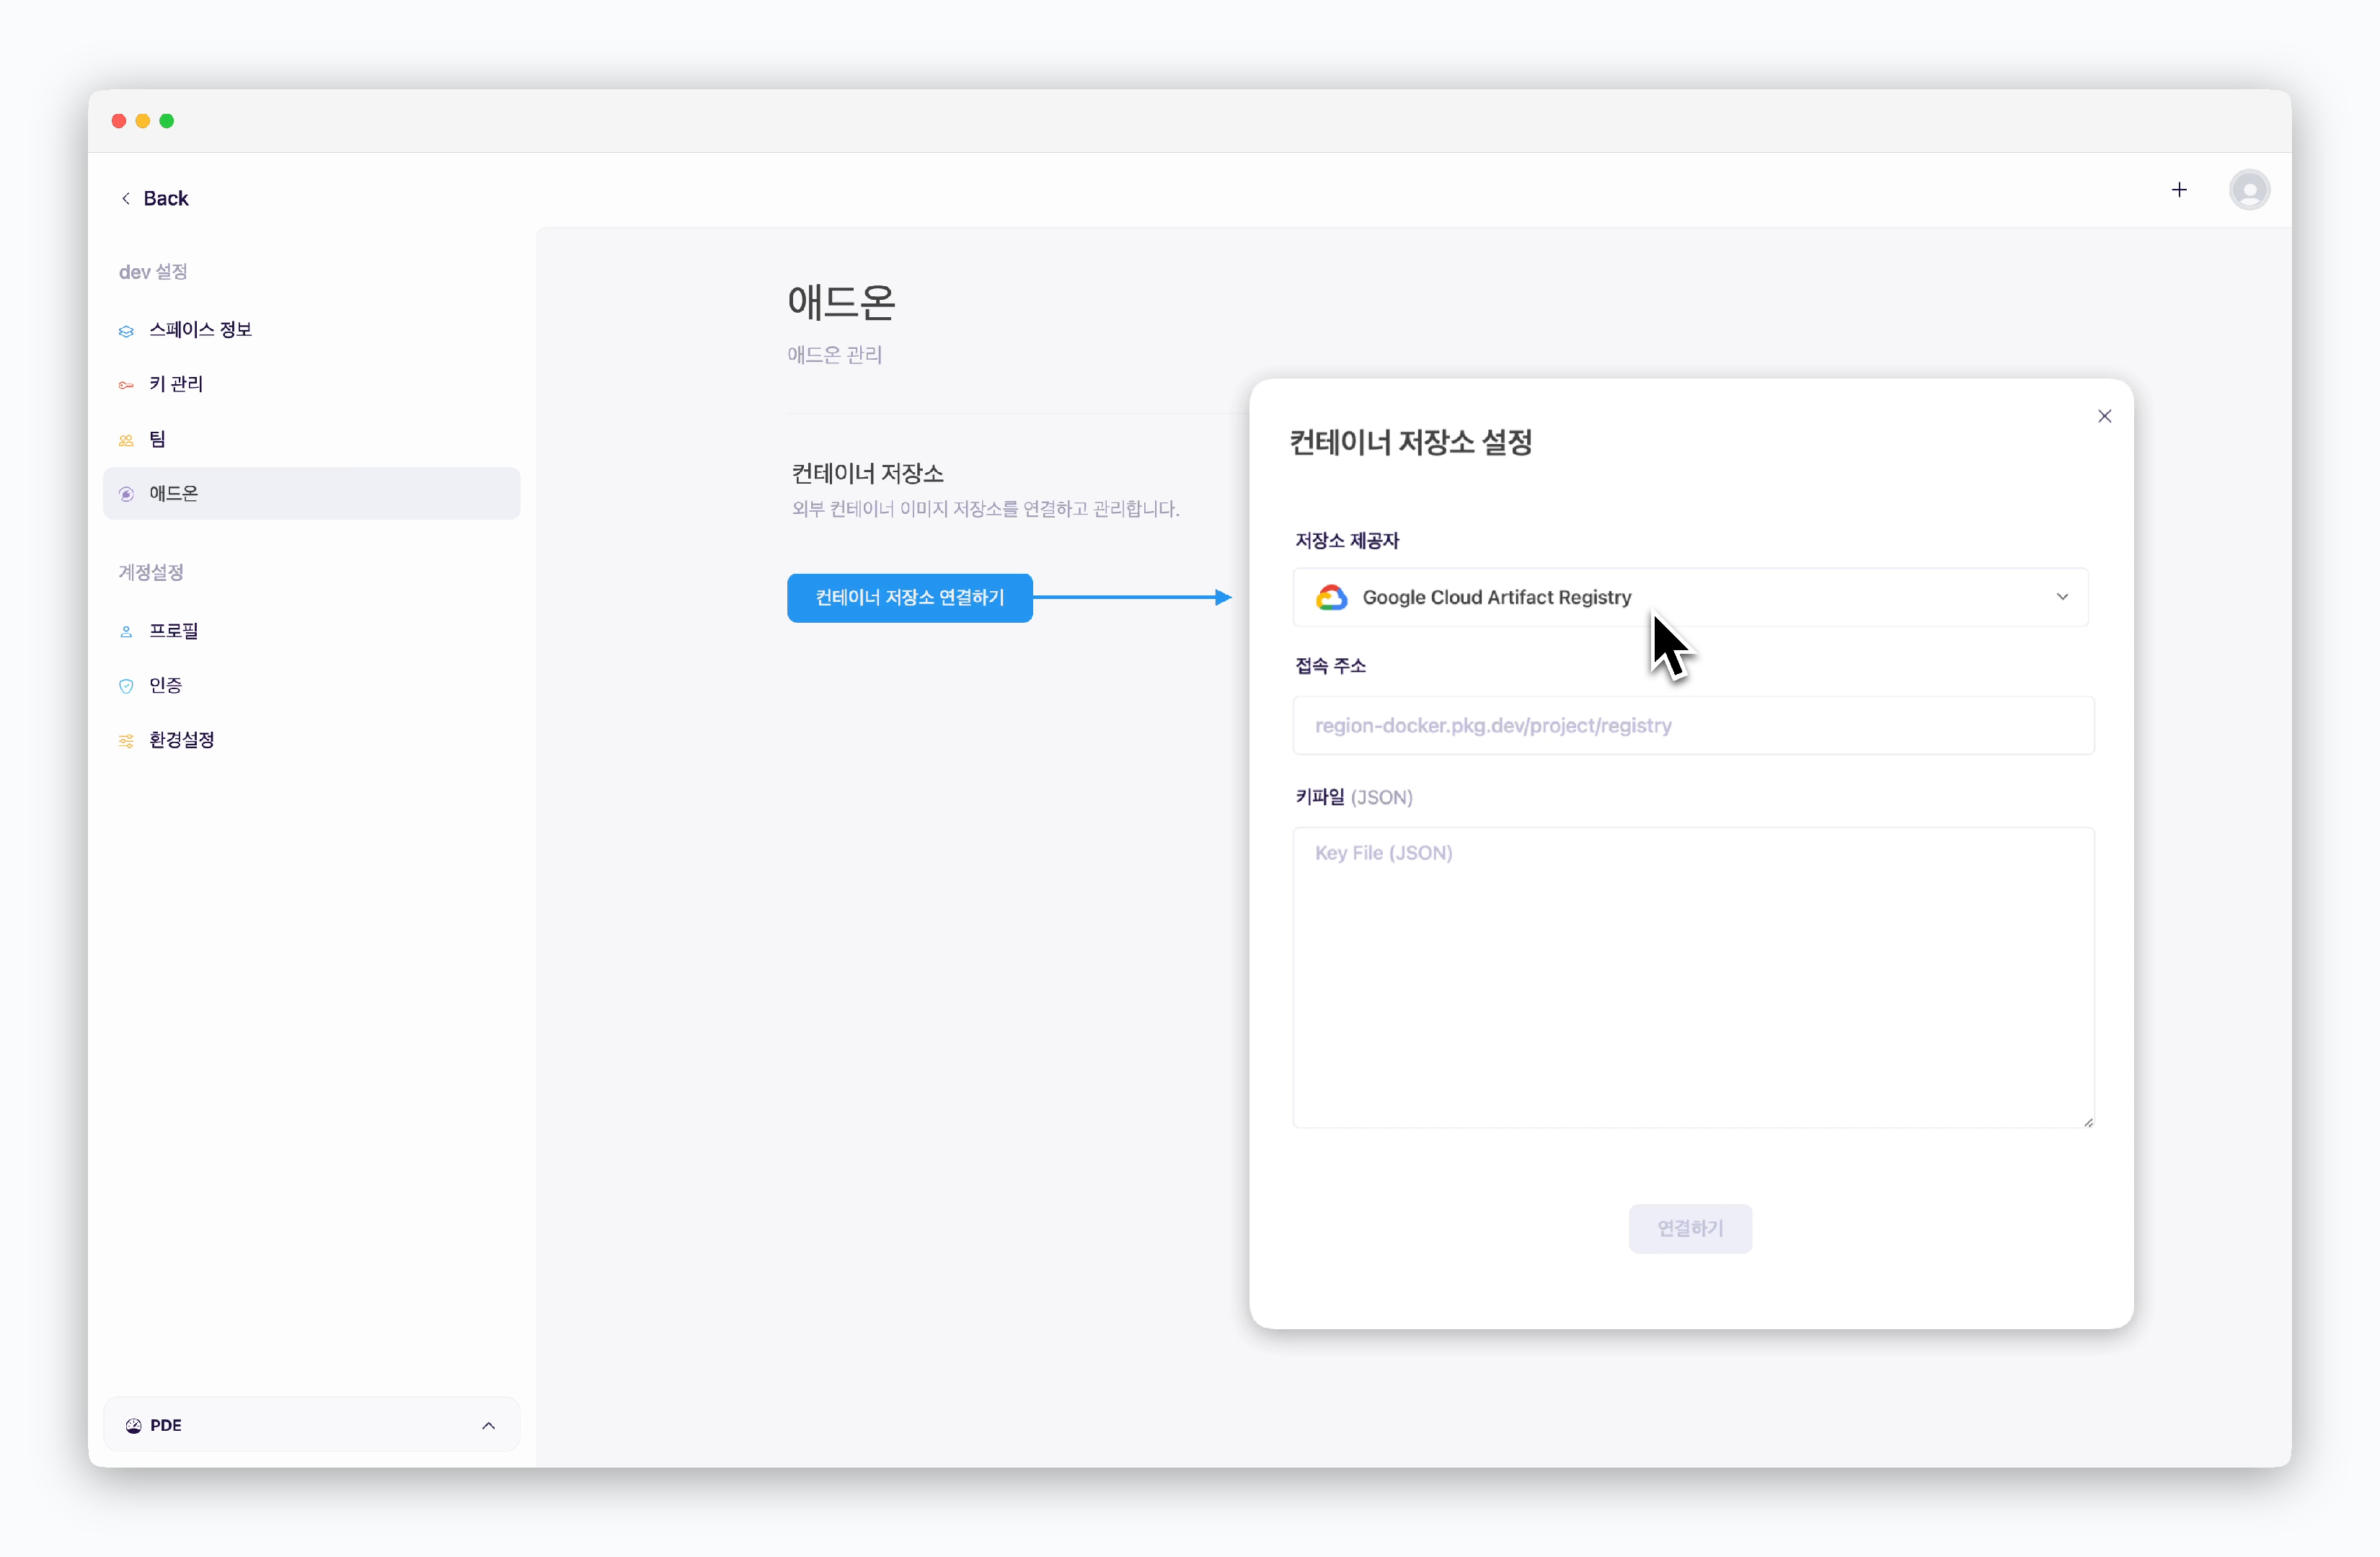Click the team people icon
This screenshot has height=1557, width=2380.
pos(126,440)
